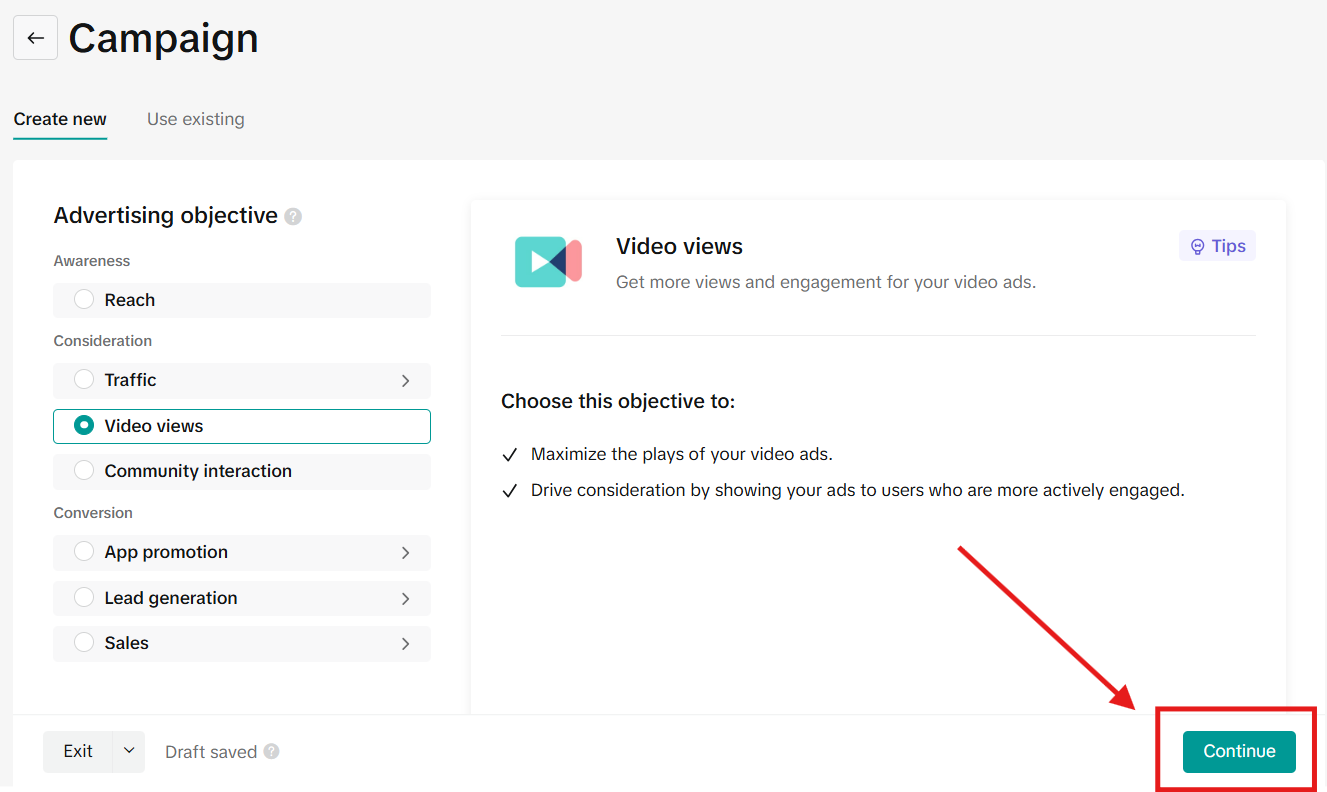Click the Exit button
The width and height of the screenshot is (1327, 792).
click(x=78, y=751)
